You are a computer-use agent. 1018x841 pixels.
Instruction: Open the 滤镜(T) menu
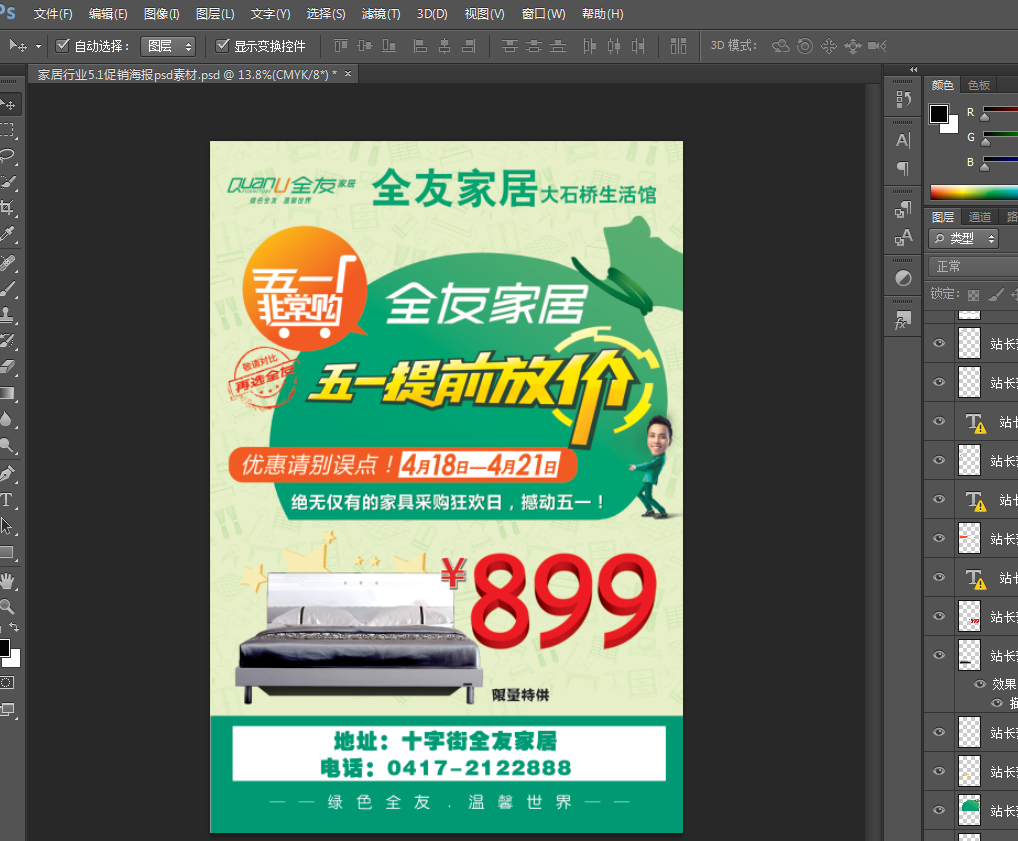pyautogui.click(x=380, y=14)
